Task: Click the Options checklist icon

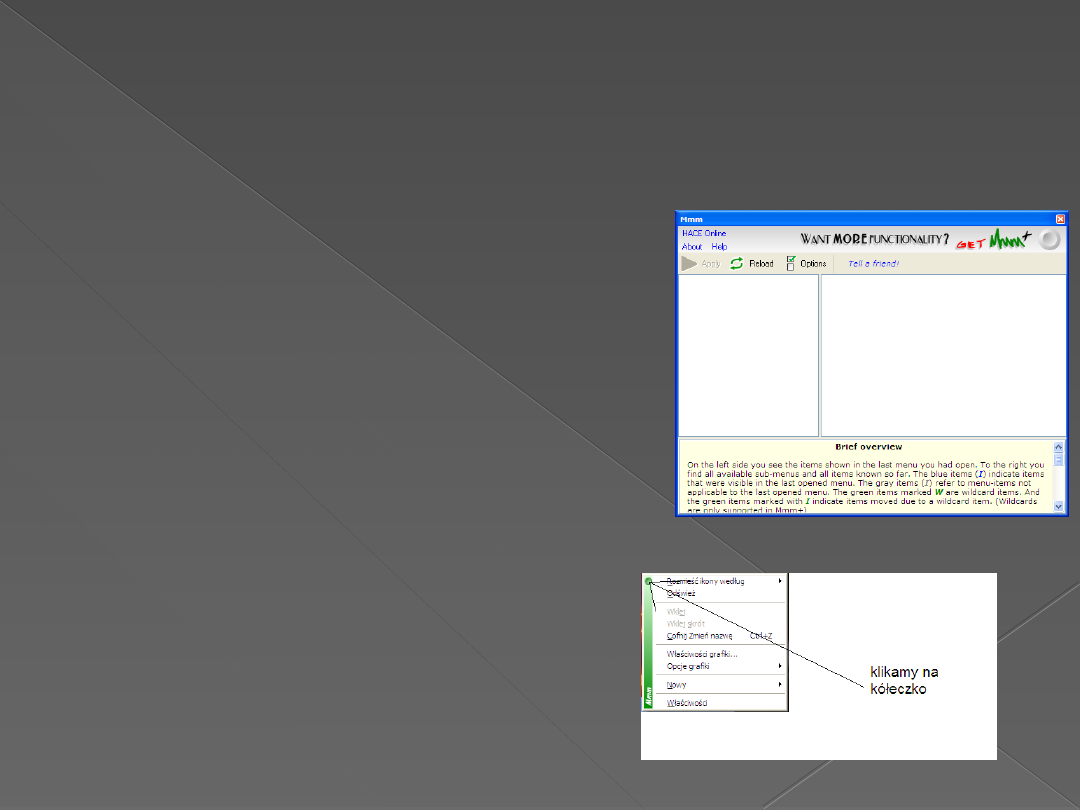Action: (x=791, y=263)
